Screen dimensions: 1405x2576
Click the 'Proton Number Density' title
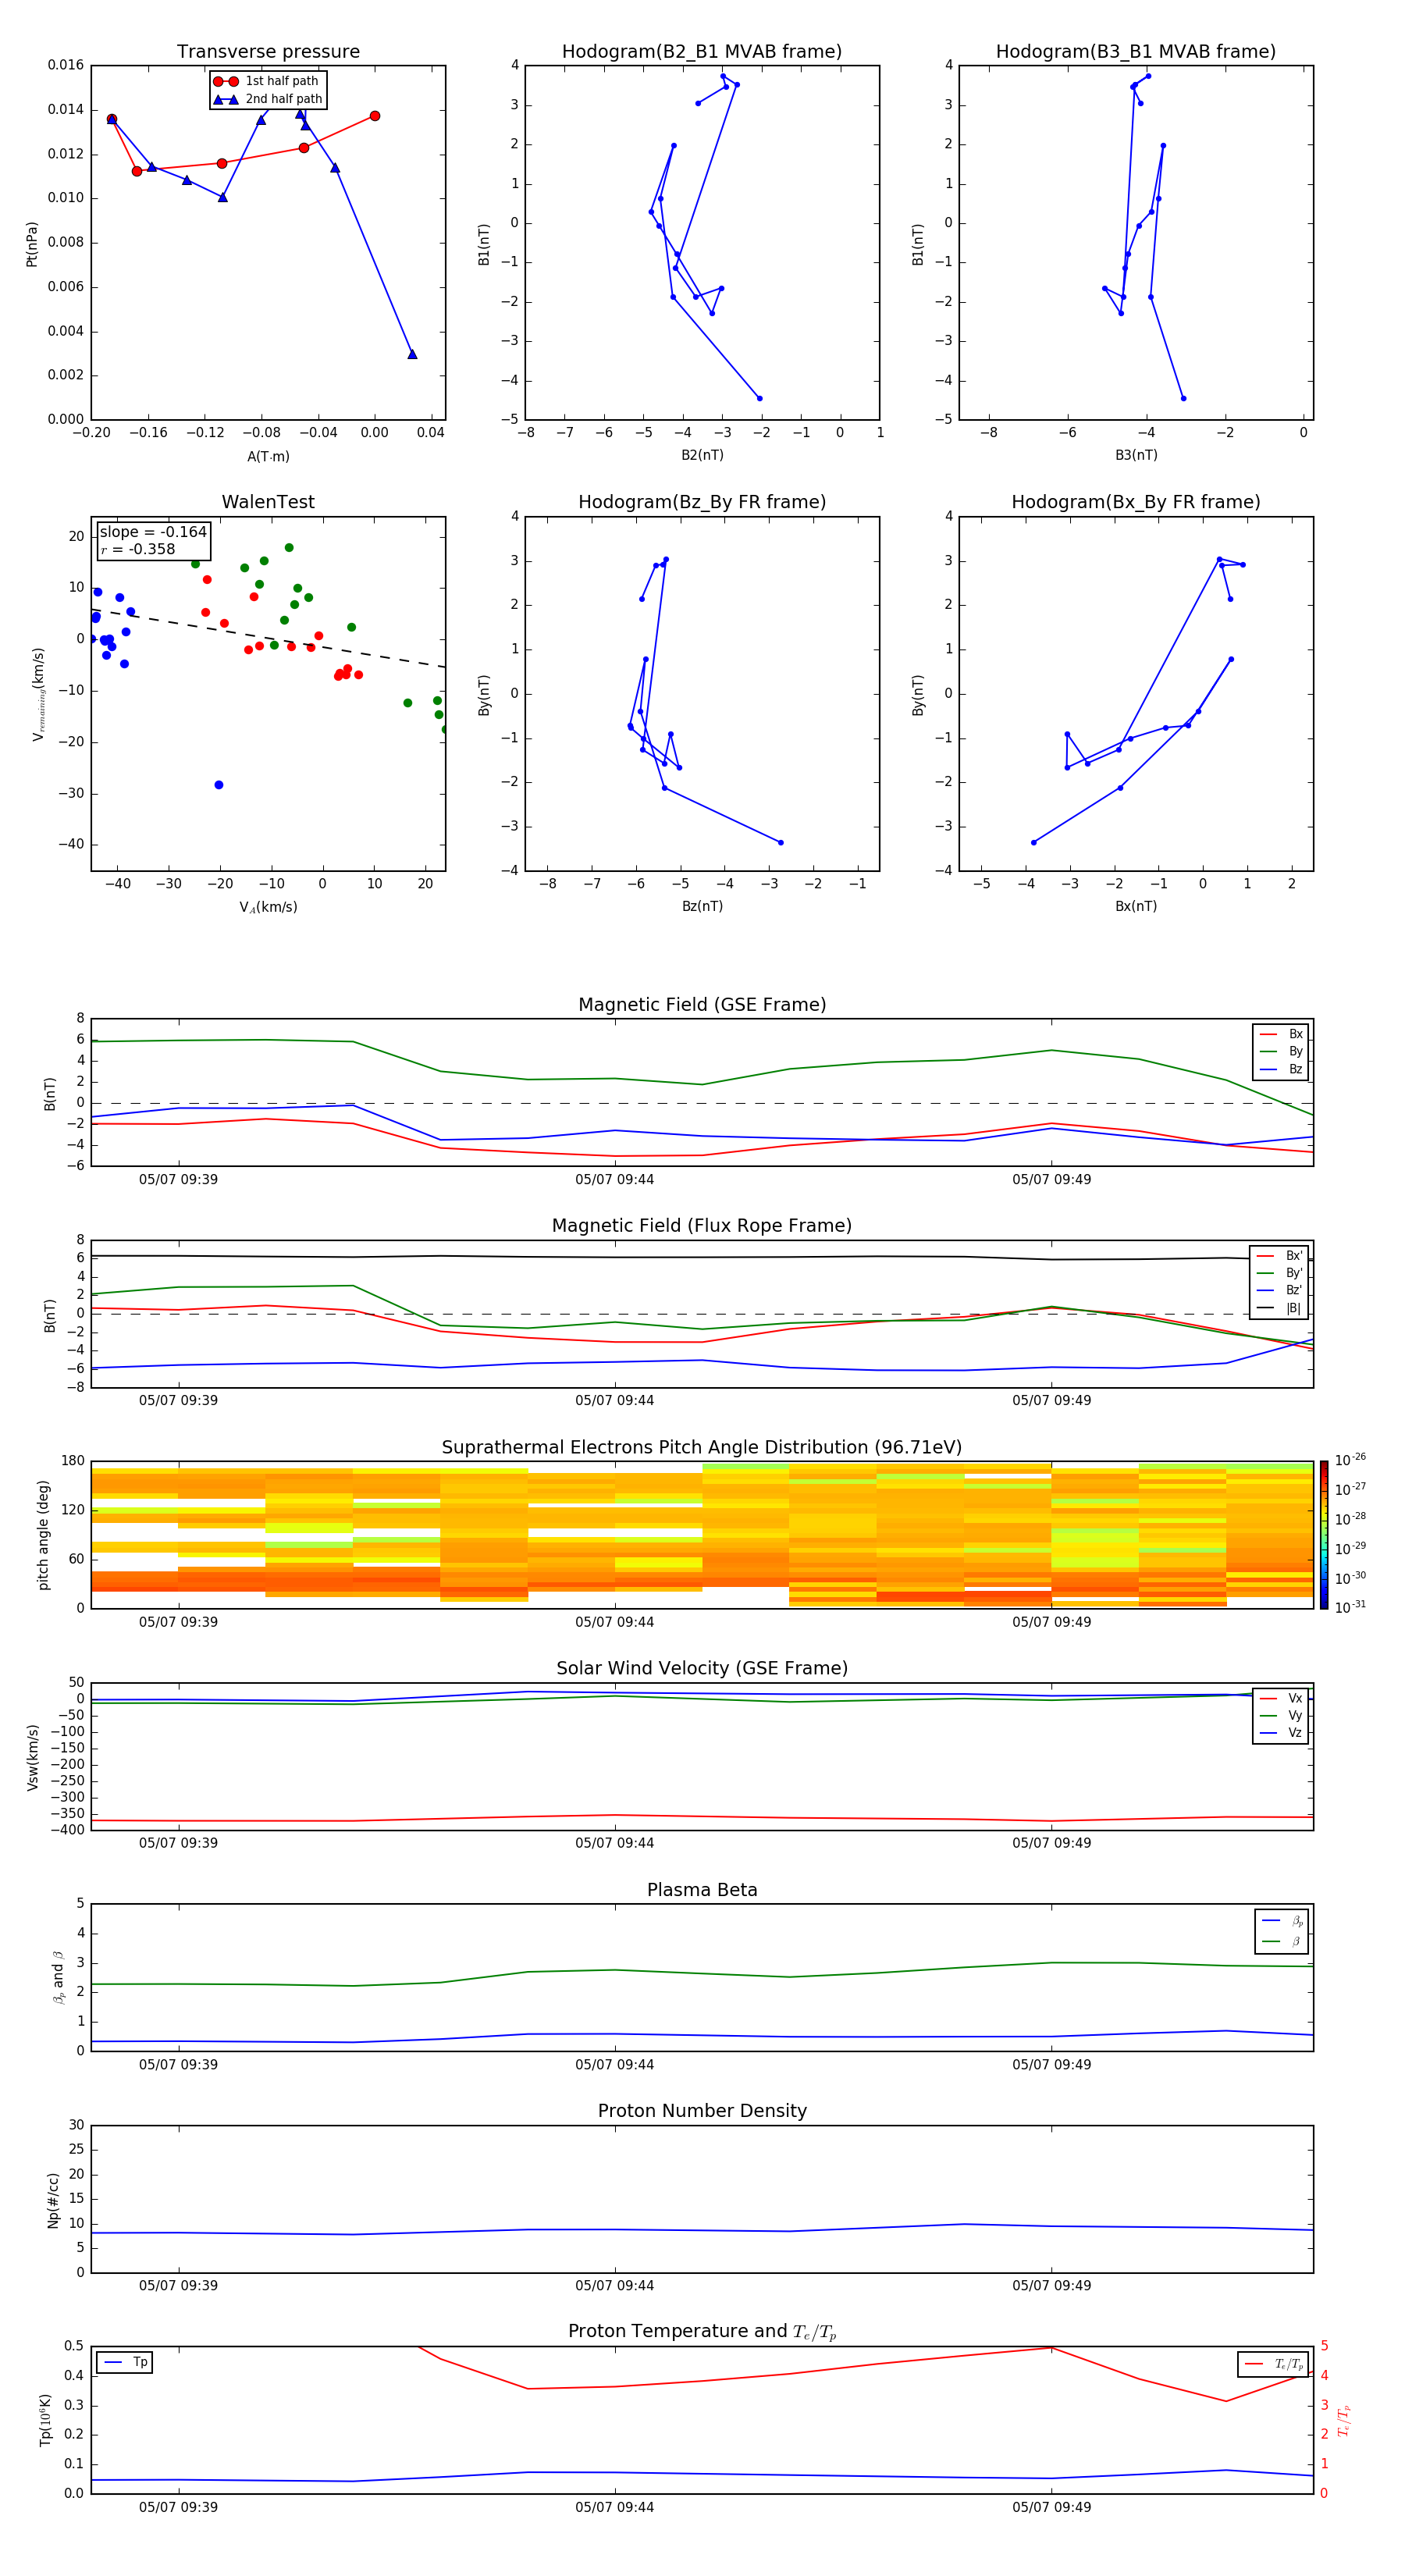pyautogui.click(x=702, y=2111)
